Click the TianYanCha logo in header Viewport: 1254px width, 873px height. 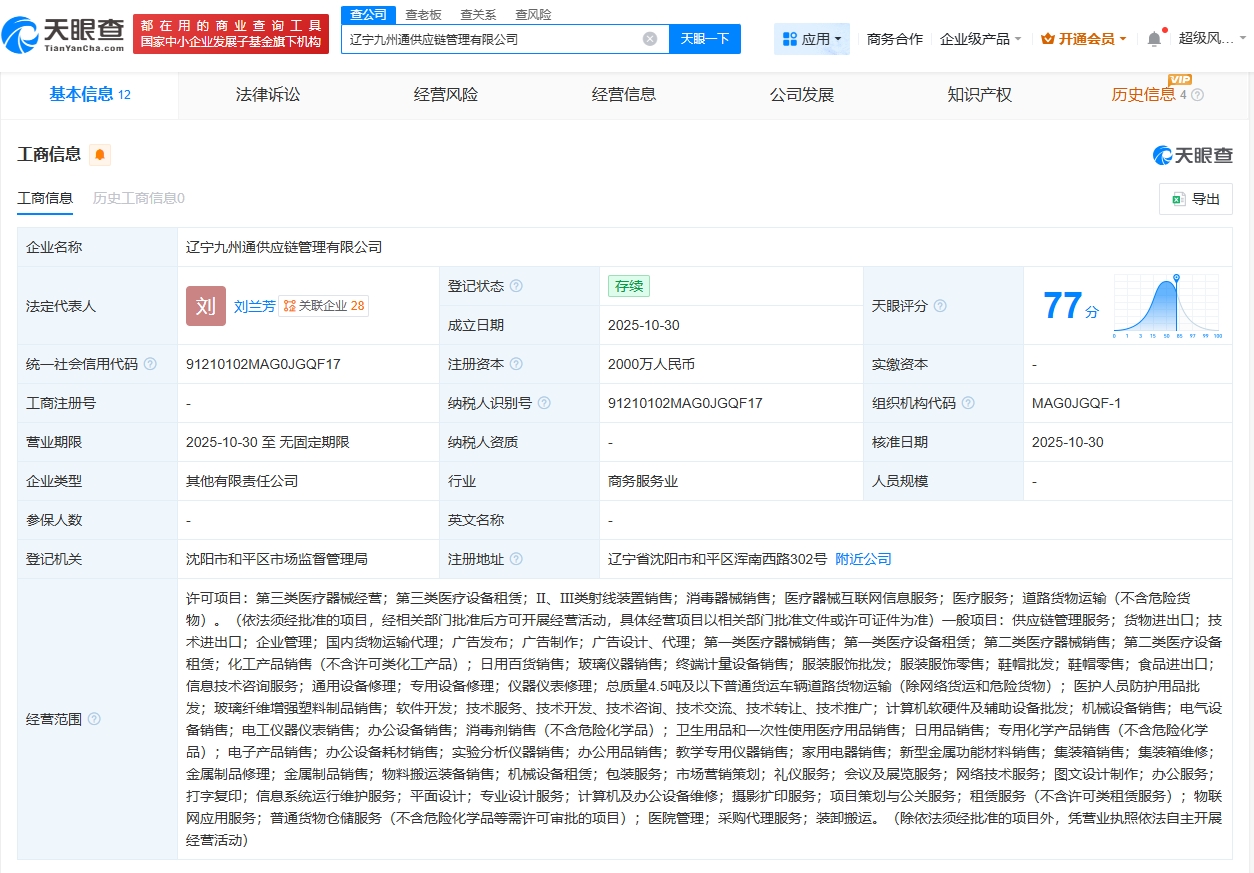click(64, 35)
